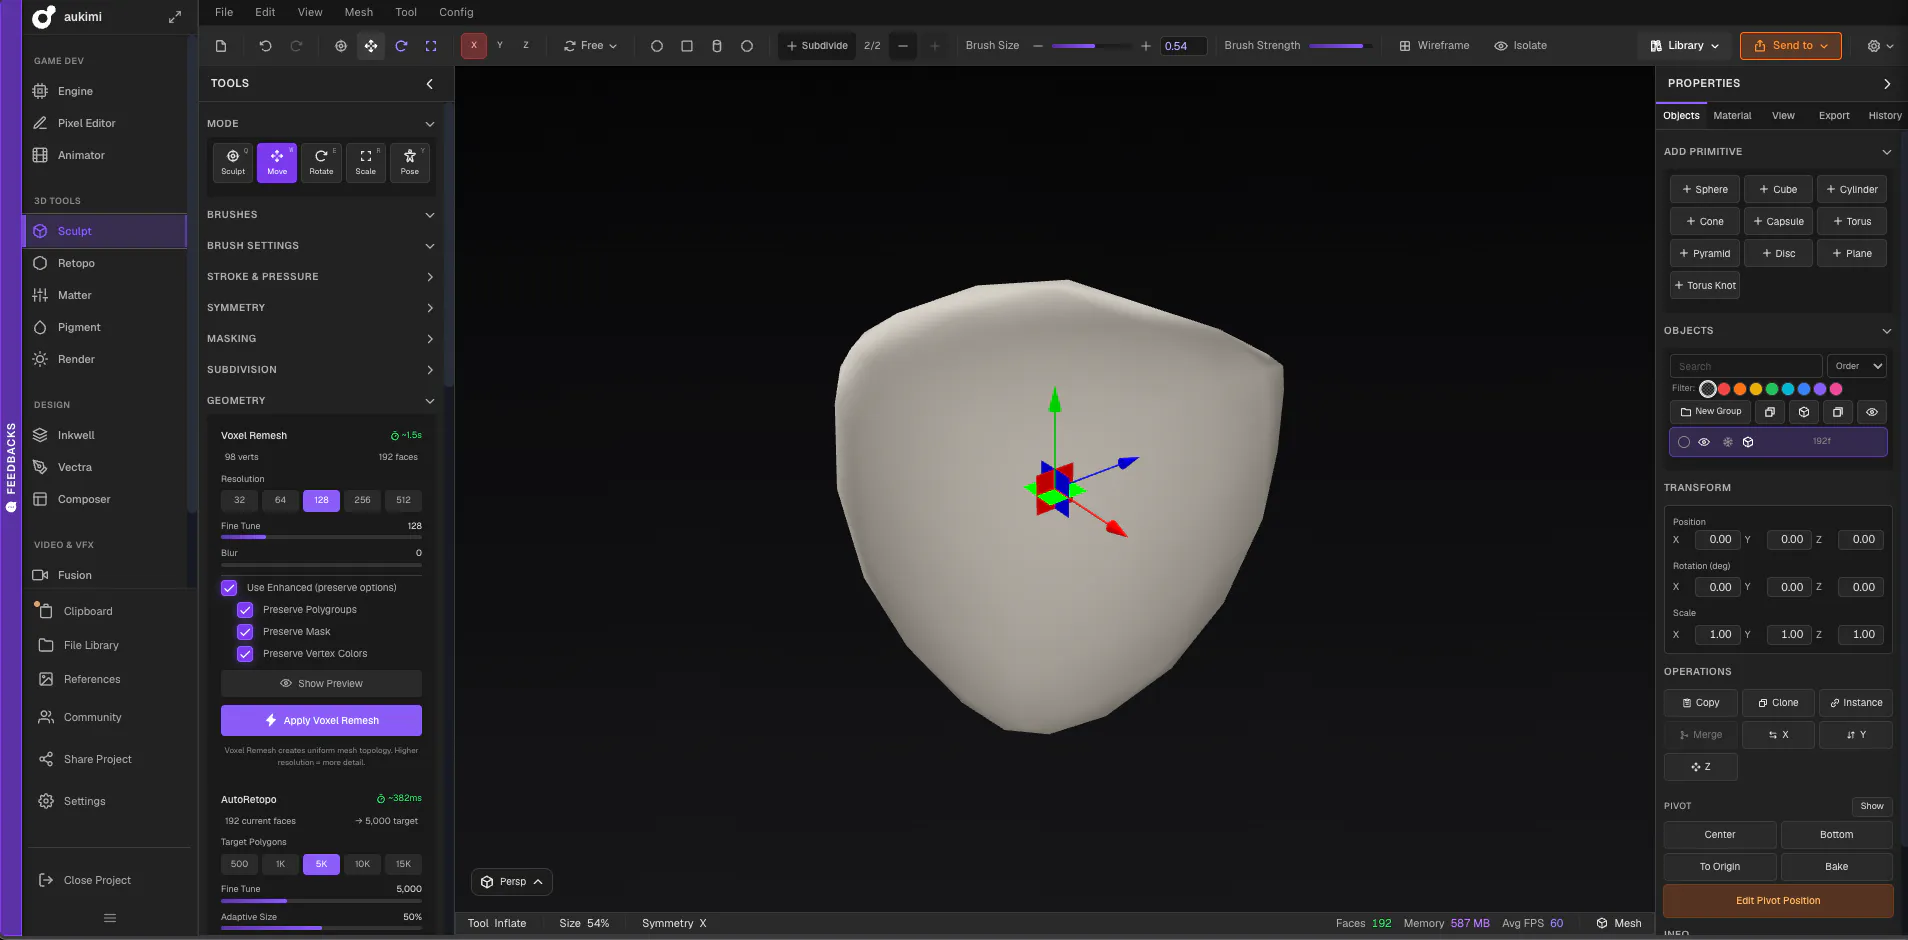Toggle object visibility eye in object row
This screenshot has width=1908, height=940.
click(1704, 442)
